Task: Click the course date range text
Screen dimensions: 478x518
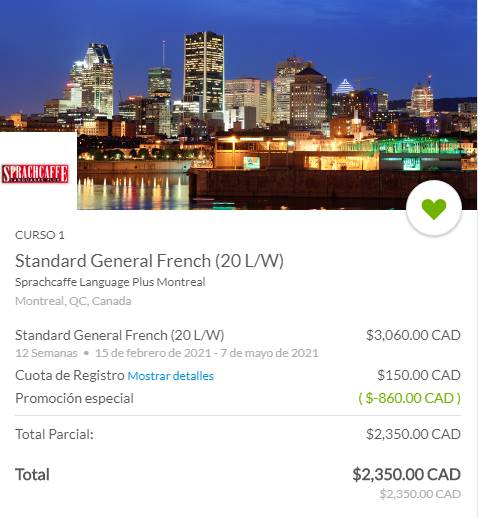Action: tap(207, 353)
